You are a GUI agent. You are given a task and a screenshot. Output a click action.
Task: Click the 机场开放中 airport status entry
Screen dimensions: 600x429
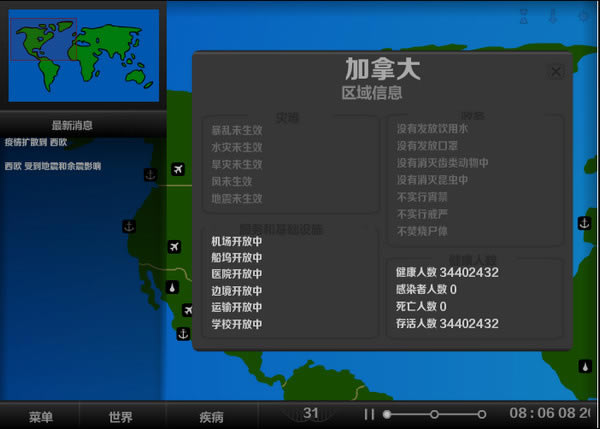(236, 241)
